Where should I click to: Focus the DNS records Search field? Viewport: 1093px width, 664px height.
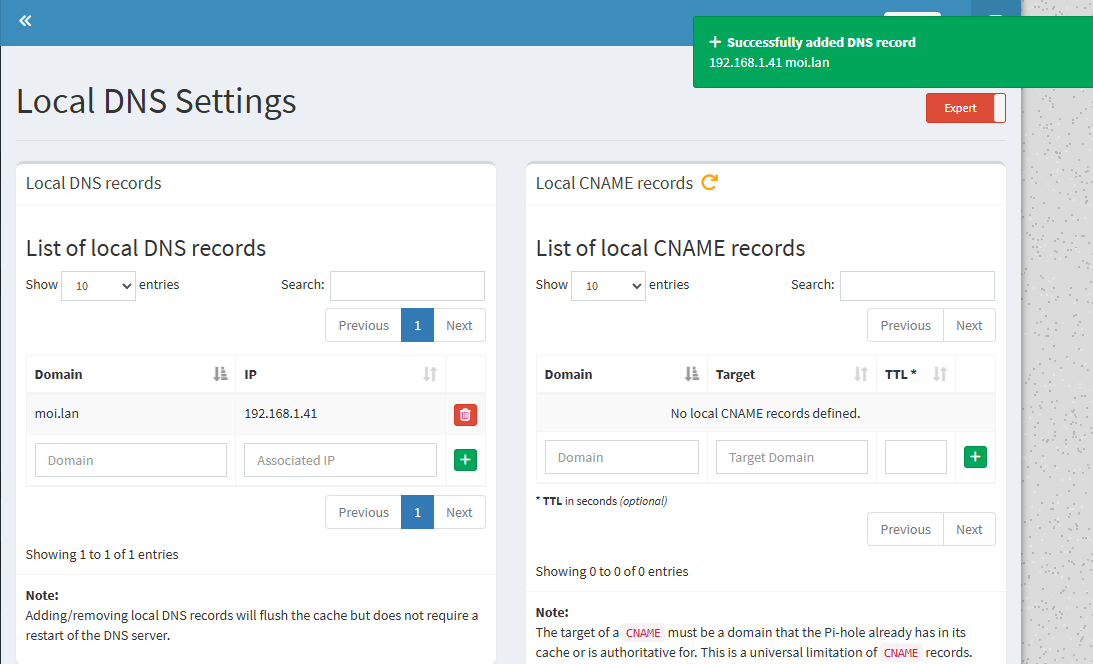(407, 286)
